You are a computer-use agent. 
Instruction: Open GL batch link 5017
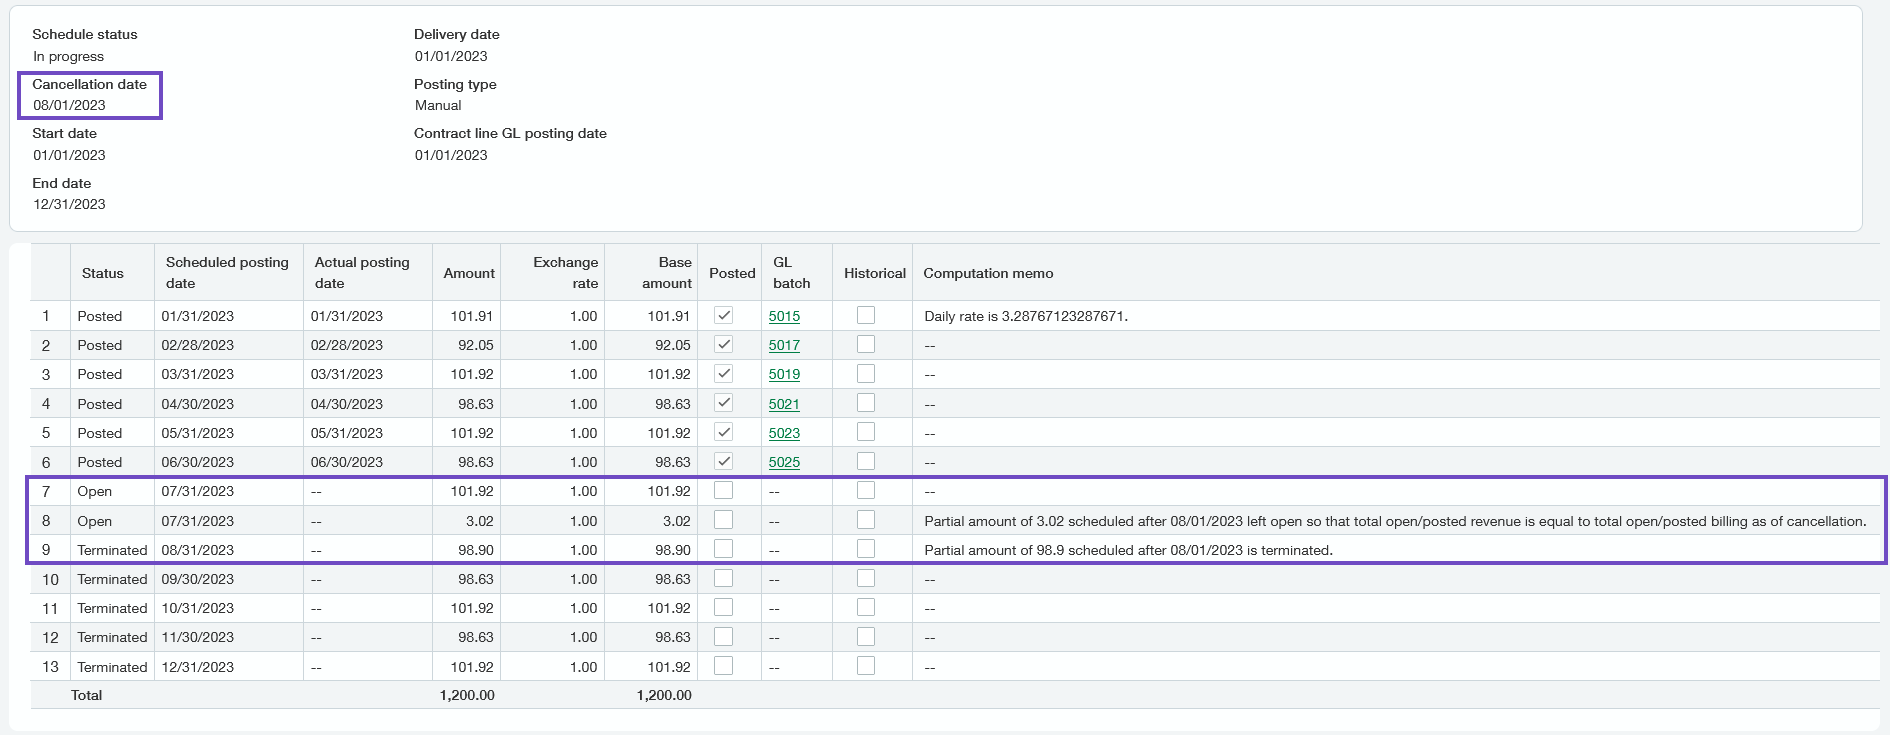click(784, 345)
